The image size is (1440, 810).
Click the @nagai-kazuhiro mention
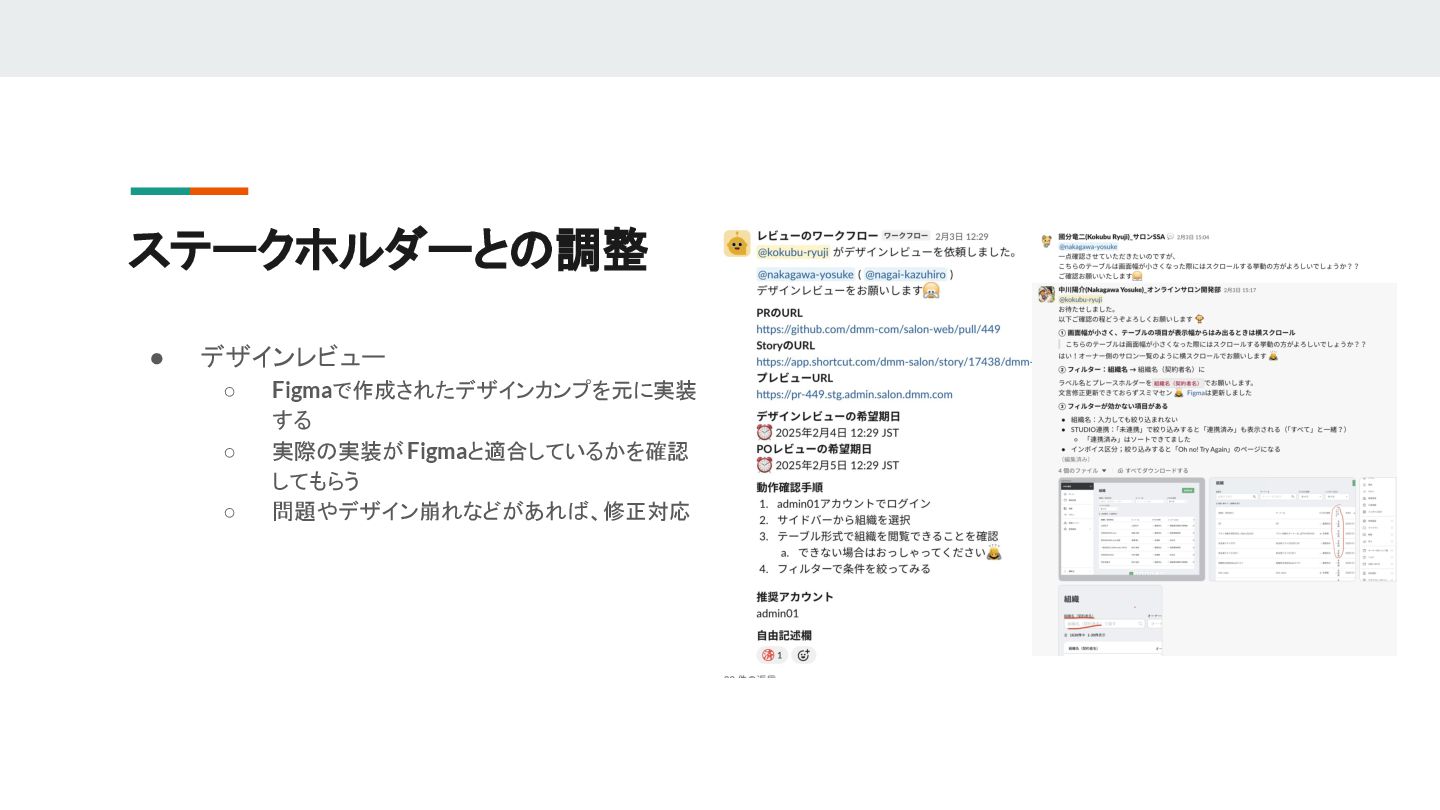click(905, 274)
